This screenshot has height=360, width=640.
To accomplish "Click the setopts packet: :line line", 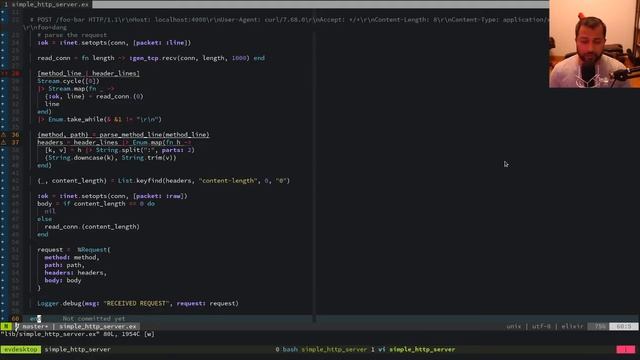I will pos(114,42).
